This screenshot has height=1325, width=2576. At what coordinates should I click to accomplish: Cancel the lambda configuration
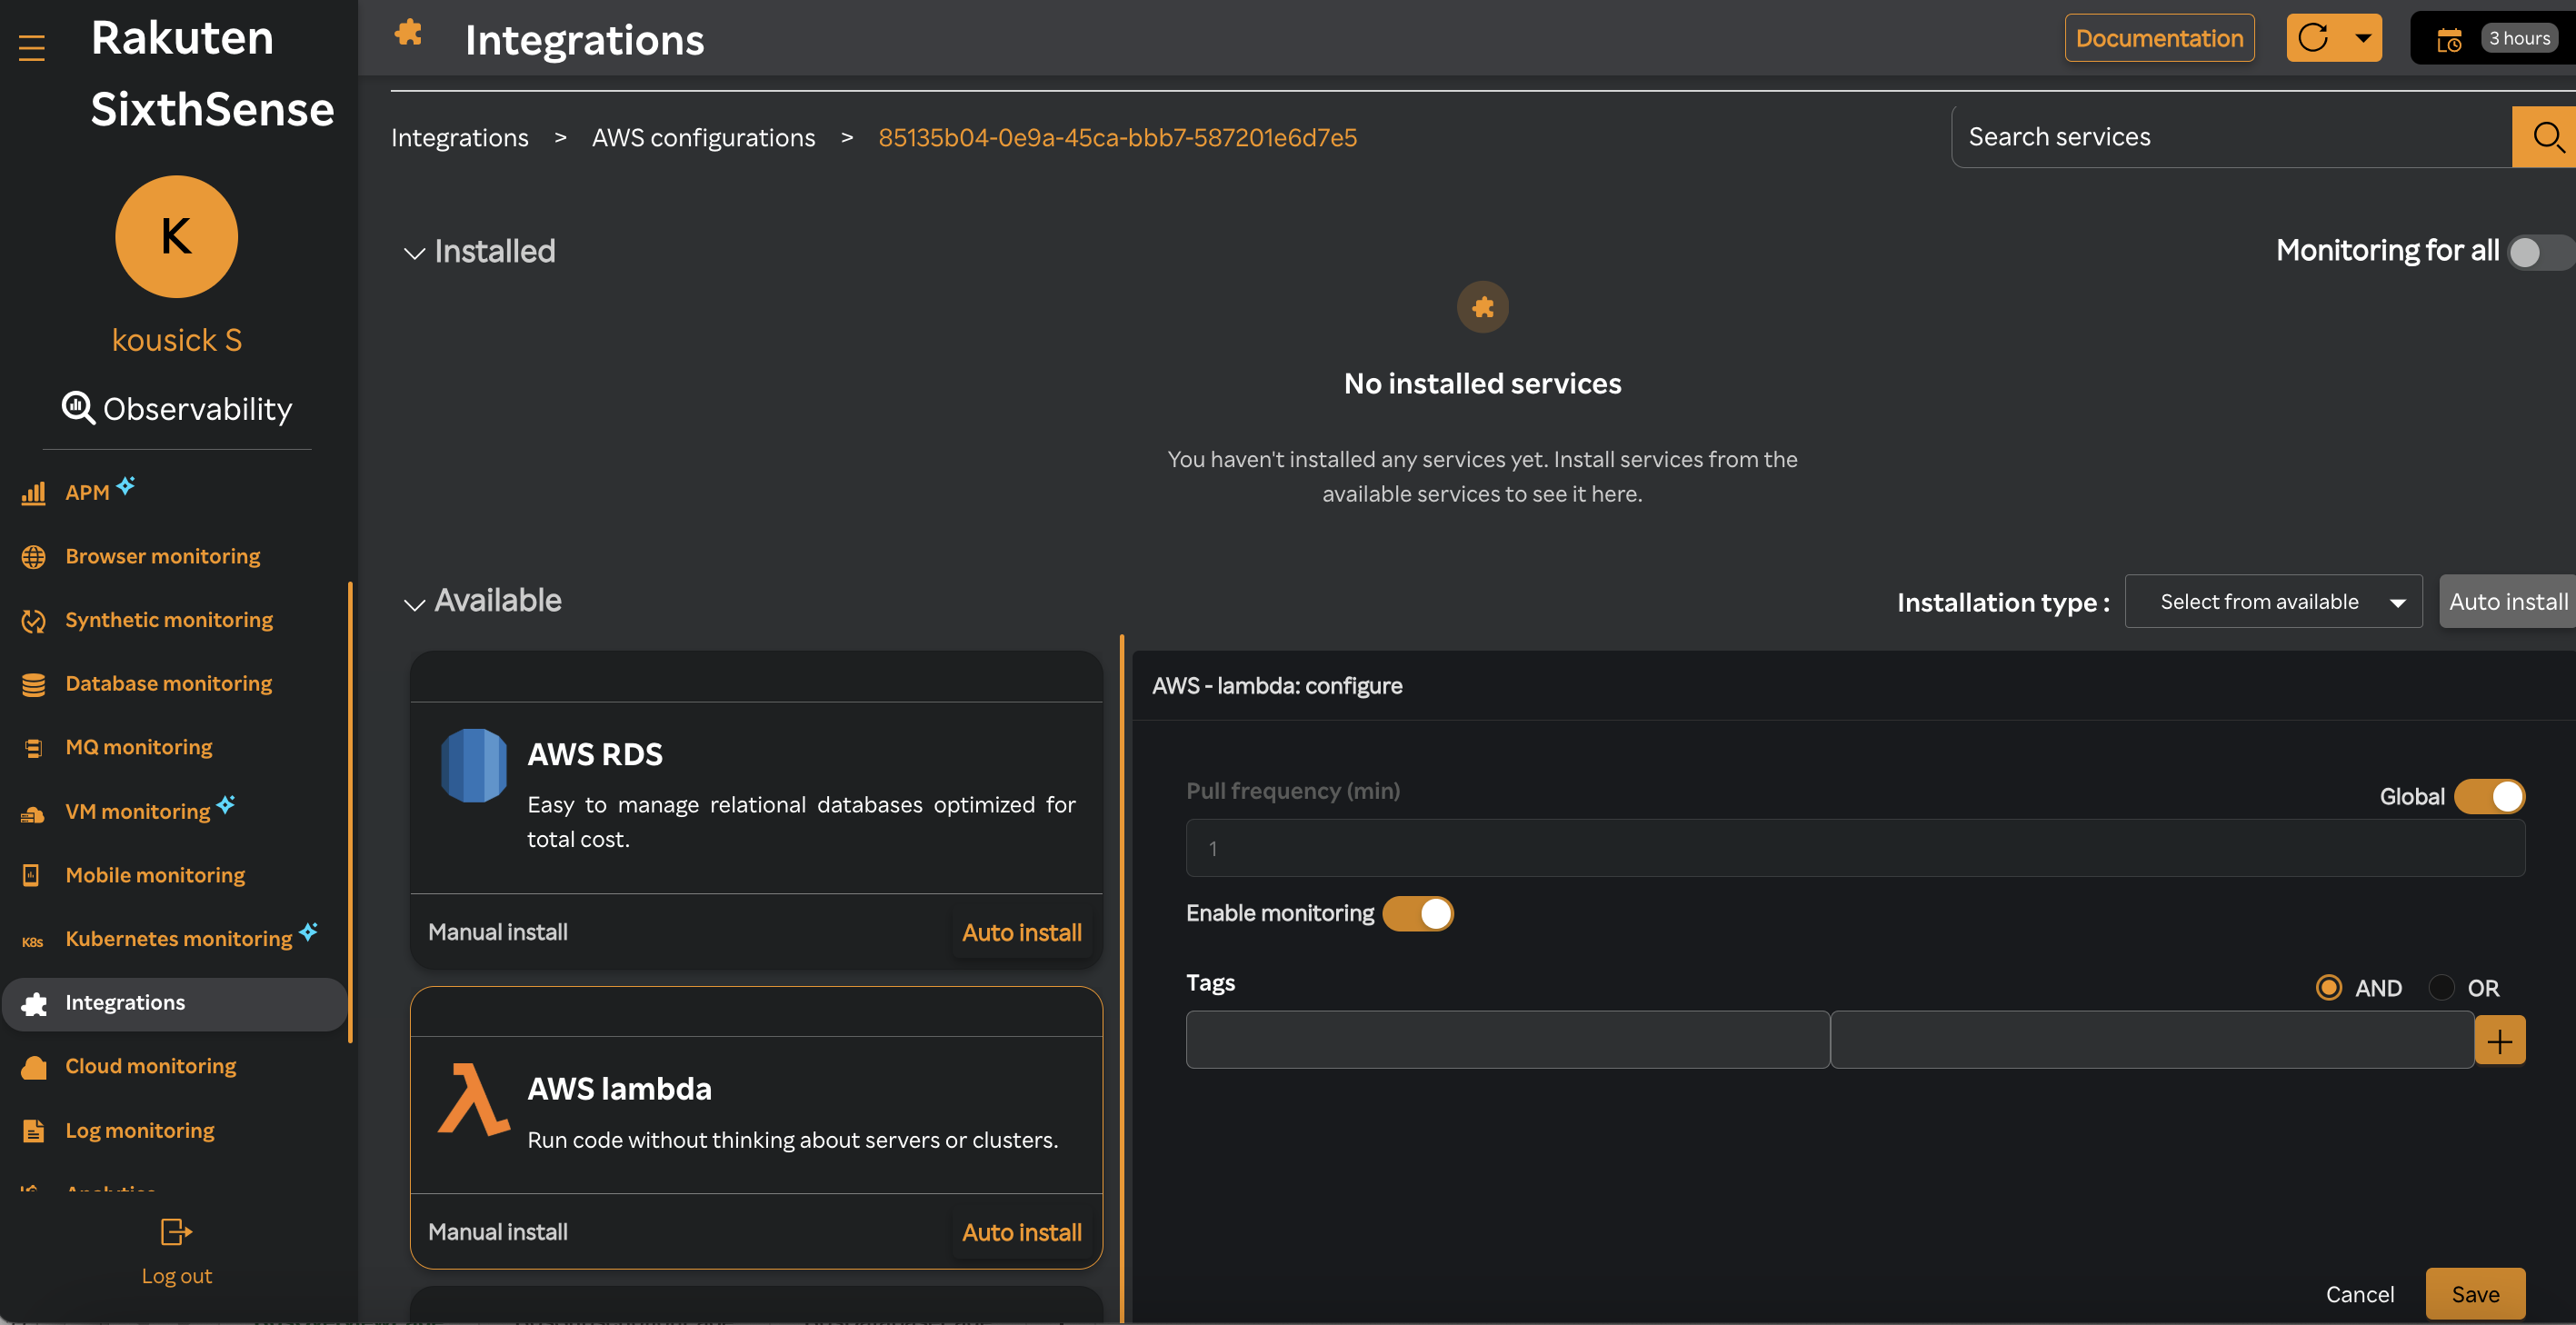2359,1294
